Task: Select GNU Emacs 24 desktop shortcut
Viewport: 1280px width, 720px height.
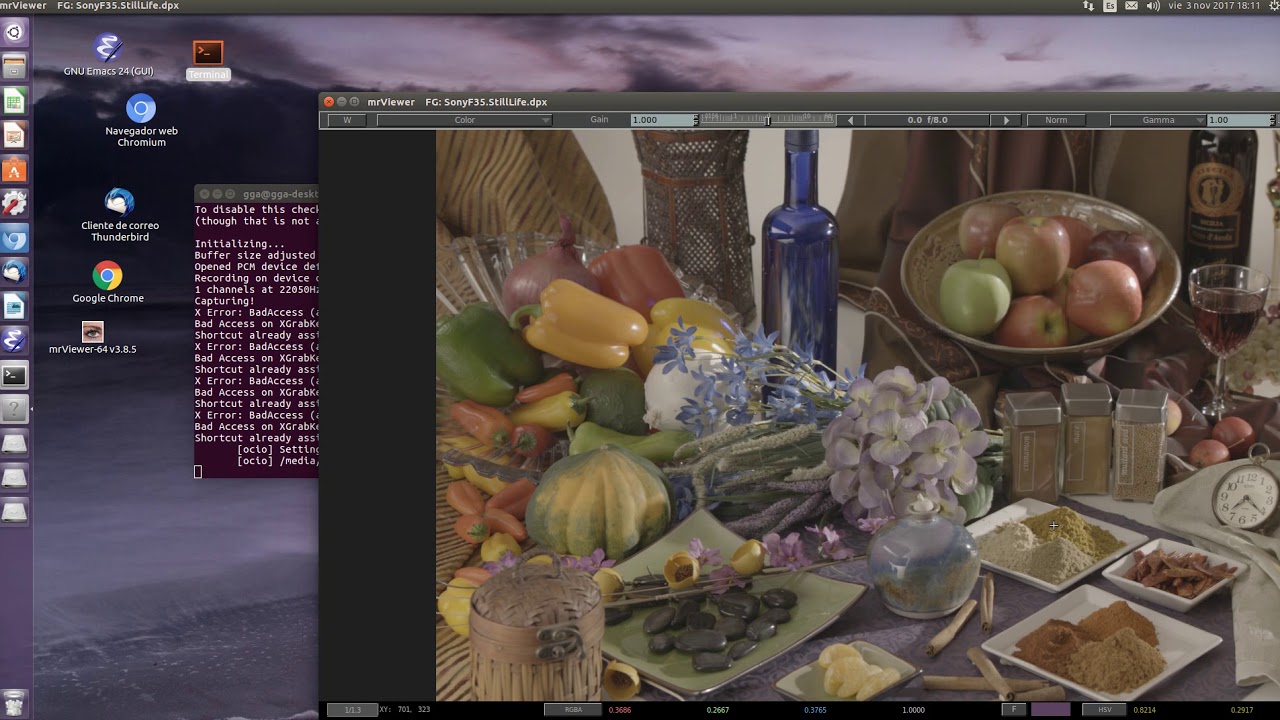Action: 108,56
